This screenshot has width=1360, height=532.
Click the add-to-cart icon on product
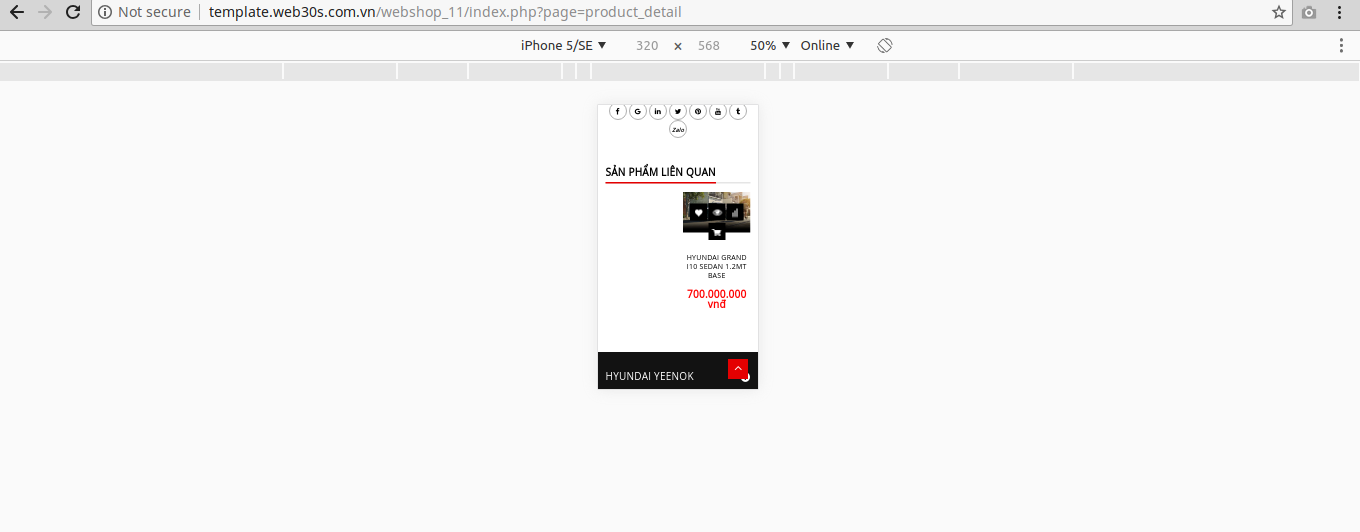tap(717, 232)
